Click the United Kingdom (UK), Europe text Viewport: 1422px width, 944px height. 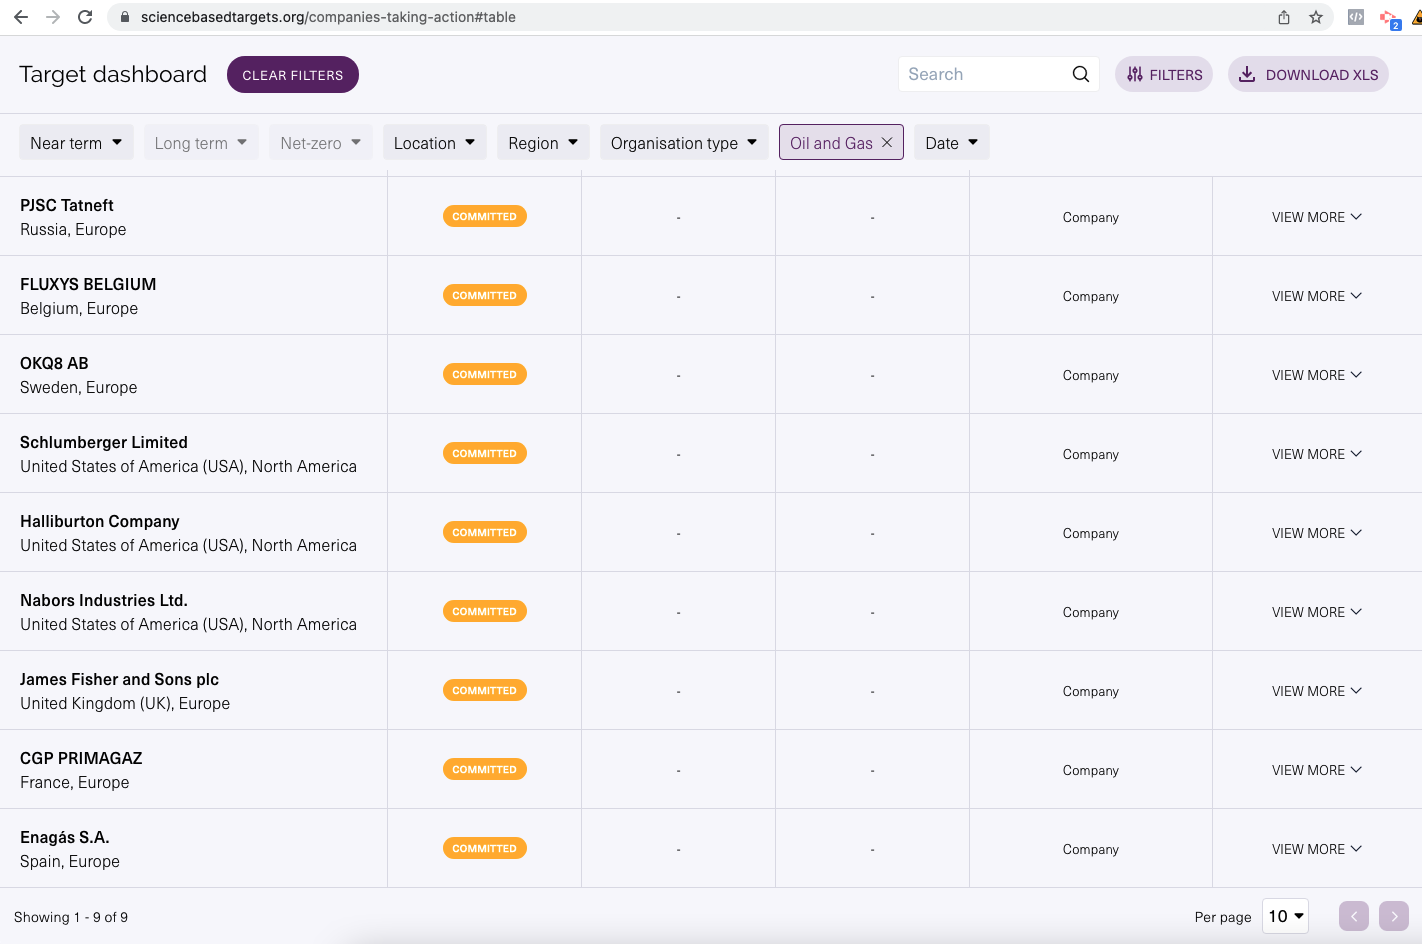pyautogui.click(x=125, y=703)
